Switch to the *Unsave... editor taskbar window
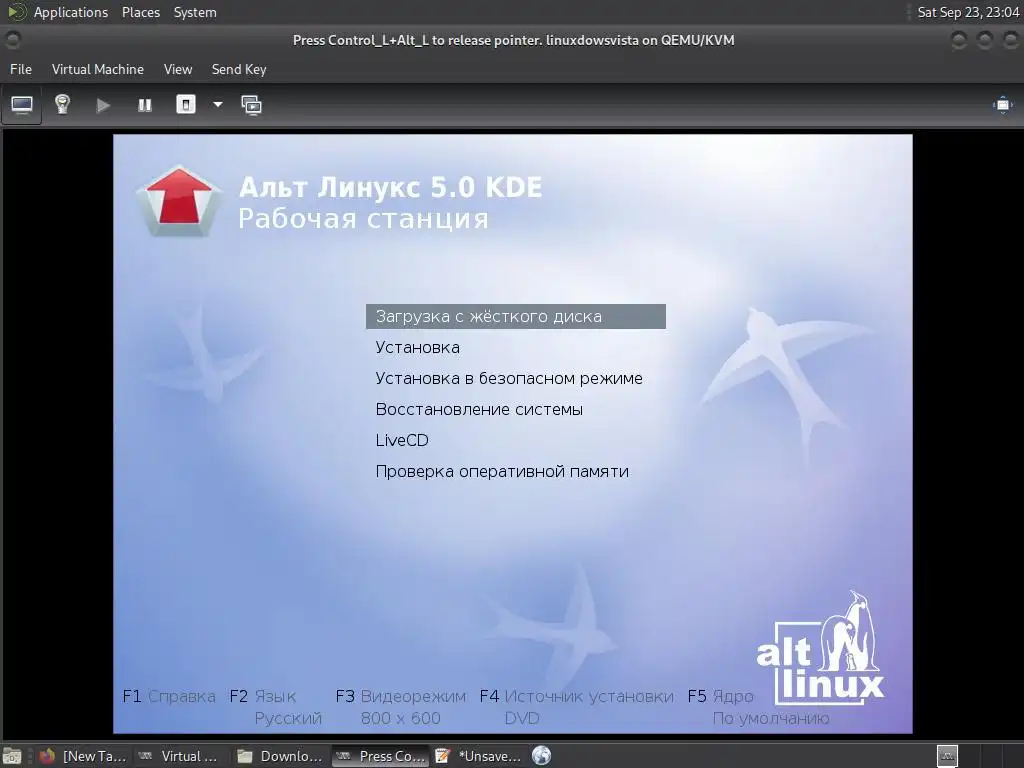This screenshot has width=1024, height=768. coord(479,756)
